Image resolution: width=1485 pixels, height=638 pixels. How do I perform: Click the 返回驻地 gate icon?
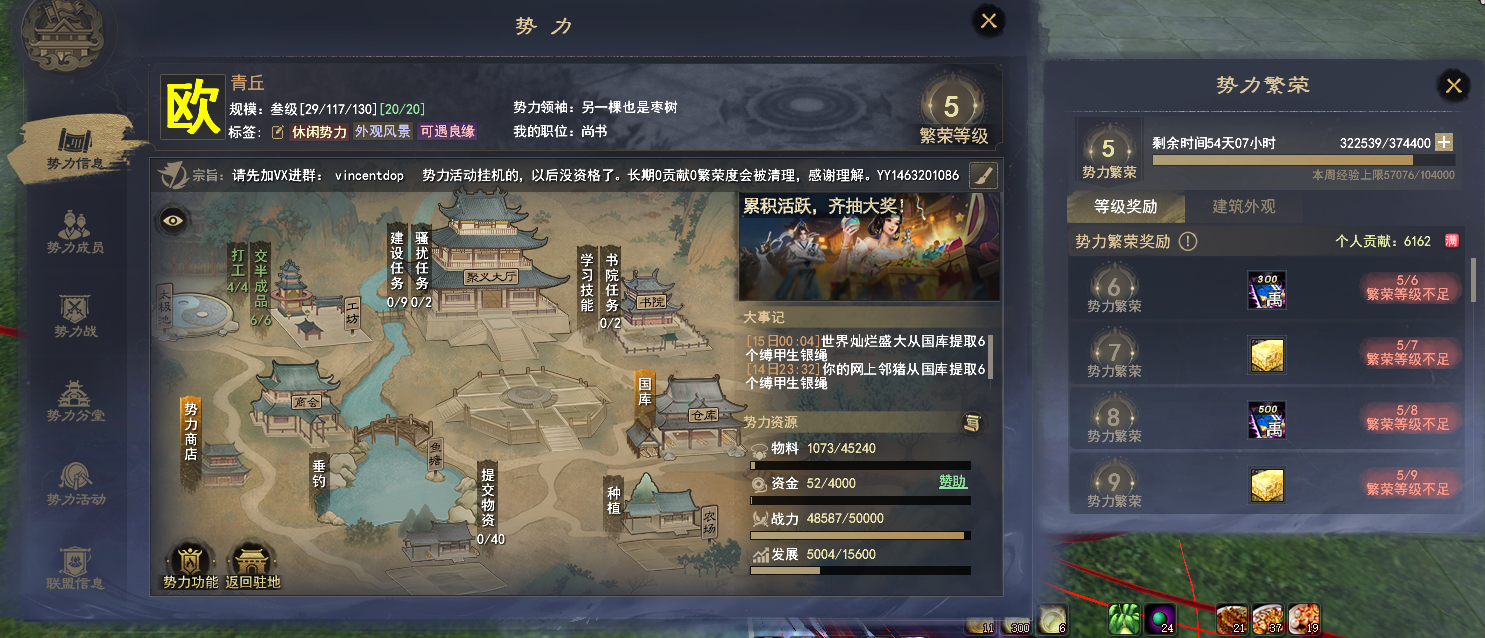253,566
